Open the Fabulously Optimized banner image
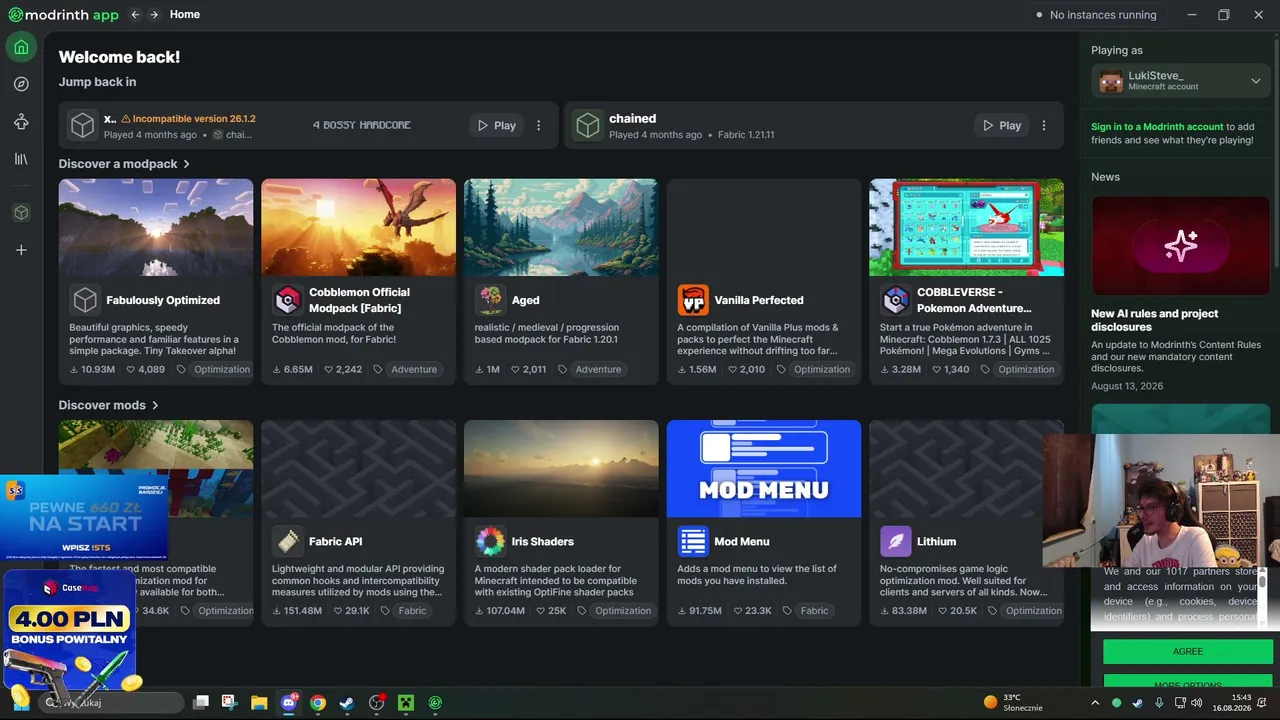Screen dimensions: 1280x720 pos(156,227)
